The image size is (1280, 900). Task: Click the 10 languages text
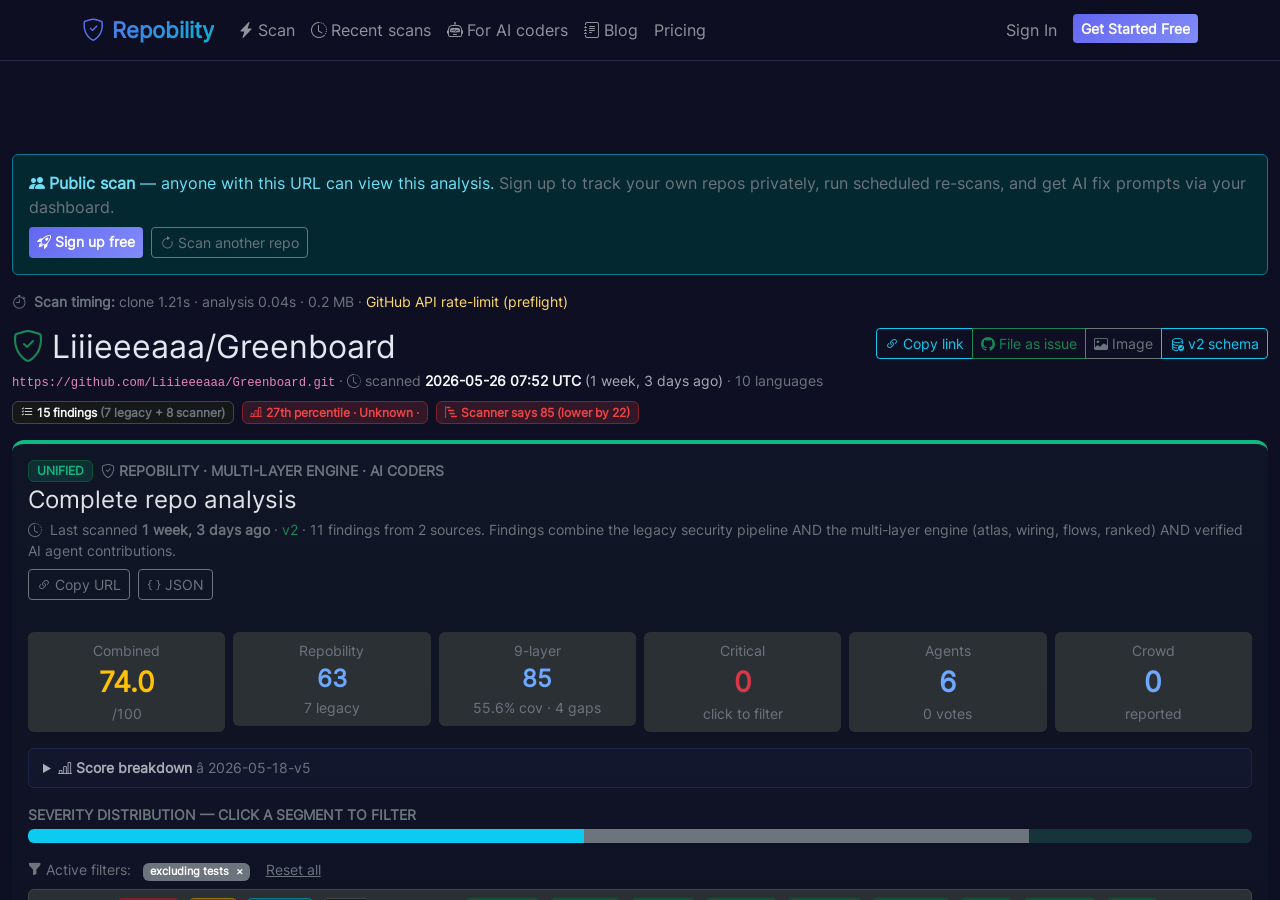pyautogui.click(x=779, y=381)
